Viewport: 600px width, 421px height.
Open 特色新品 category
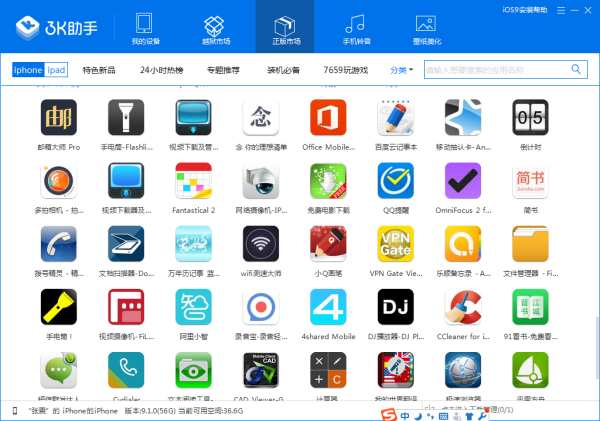tap(99, 70)
